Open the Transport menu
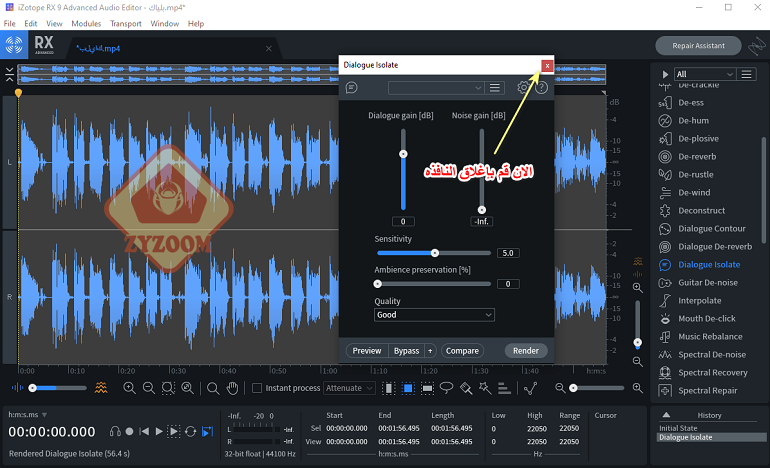The height and width of the screenshot is (468, 770). pos(125,23)
